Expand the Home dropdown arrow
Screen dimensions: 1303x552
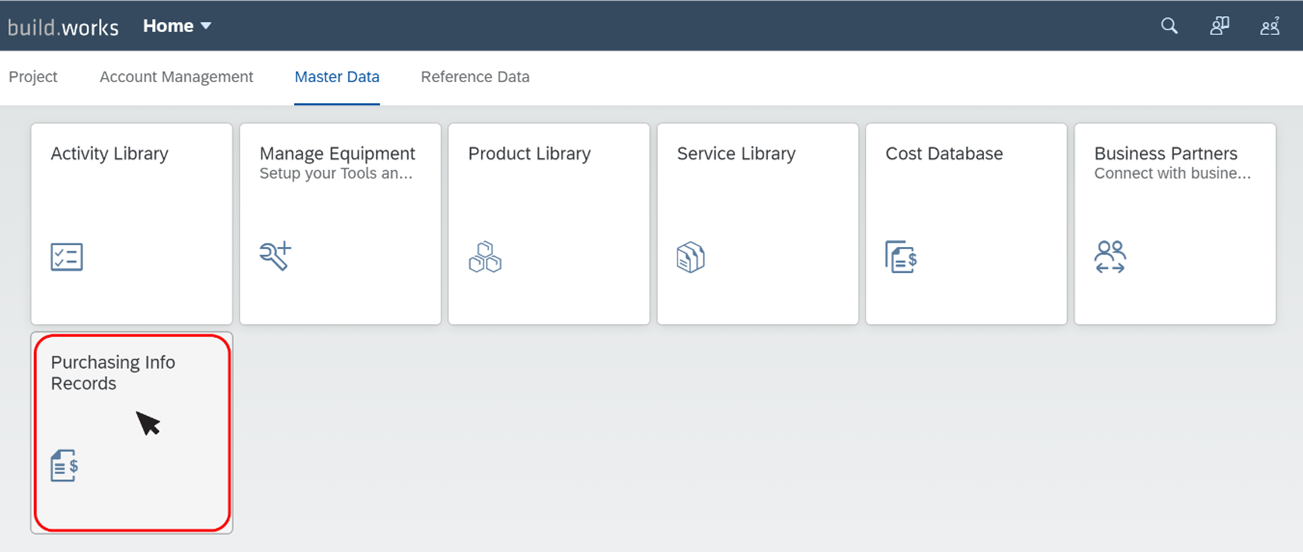206,26
